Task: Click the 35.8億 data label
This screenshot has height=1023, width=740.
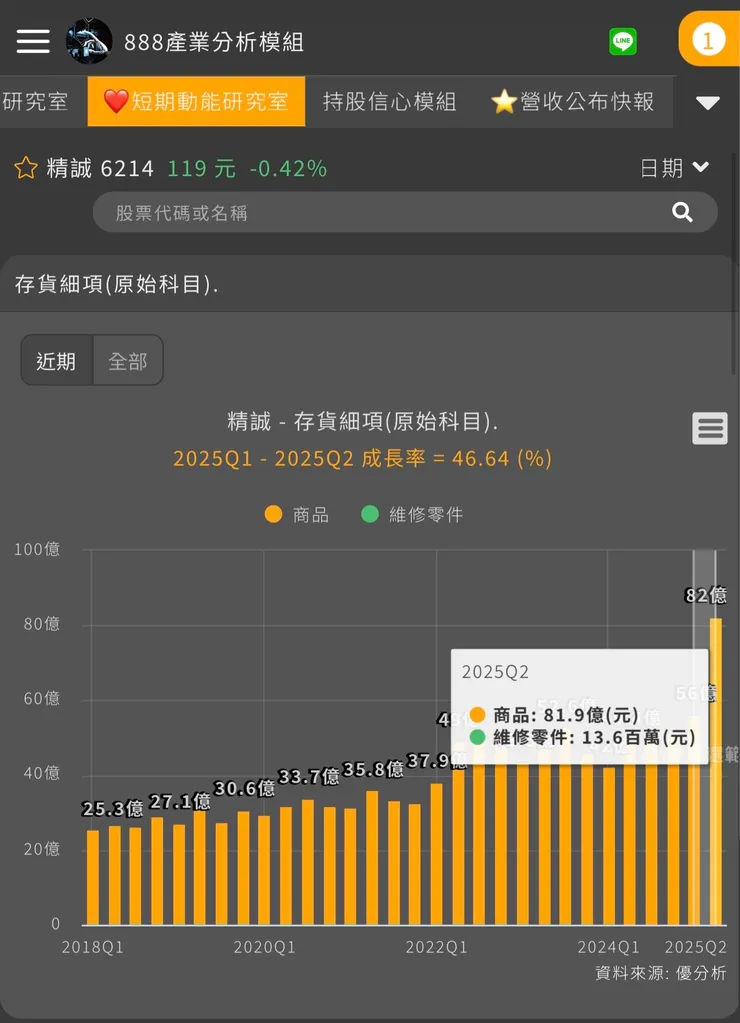Action: (373, 769)
